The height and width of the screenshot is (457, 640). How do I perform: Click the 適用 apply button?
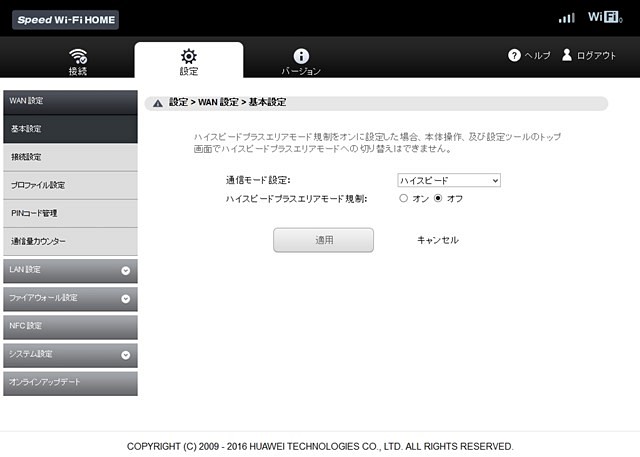click(323, 240)
